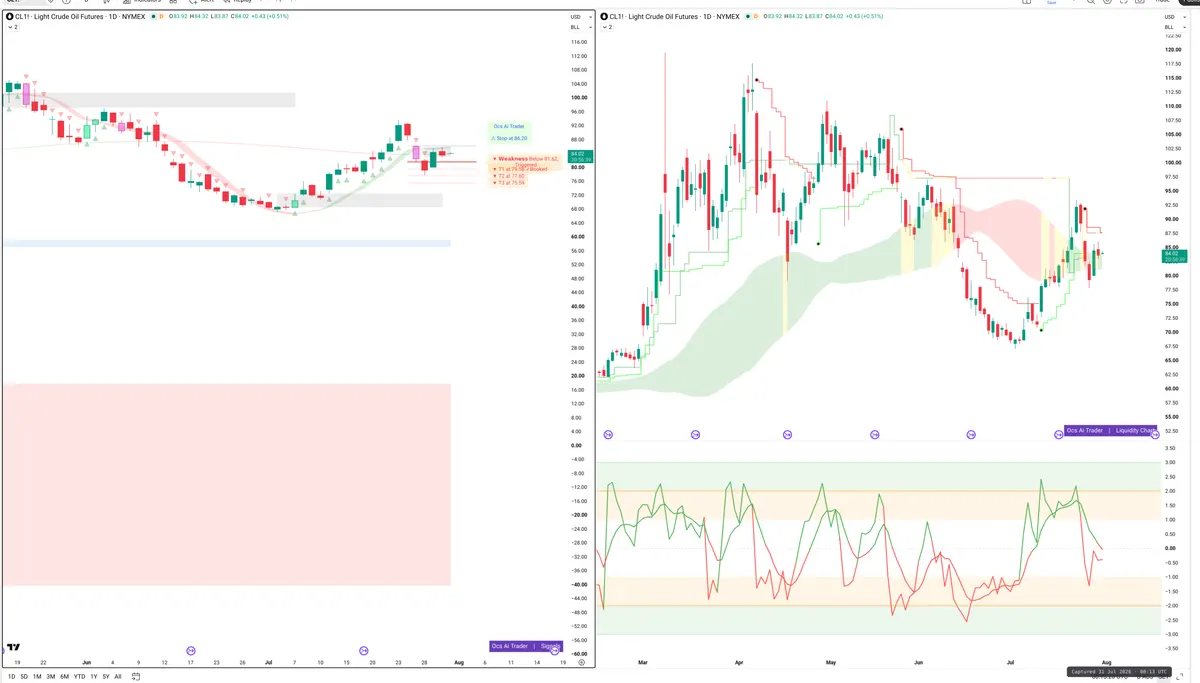Screen dimensions: 1200x683
Task: Open first event marker near Mar, right chart
Action: [609, 435]
